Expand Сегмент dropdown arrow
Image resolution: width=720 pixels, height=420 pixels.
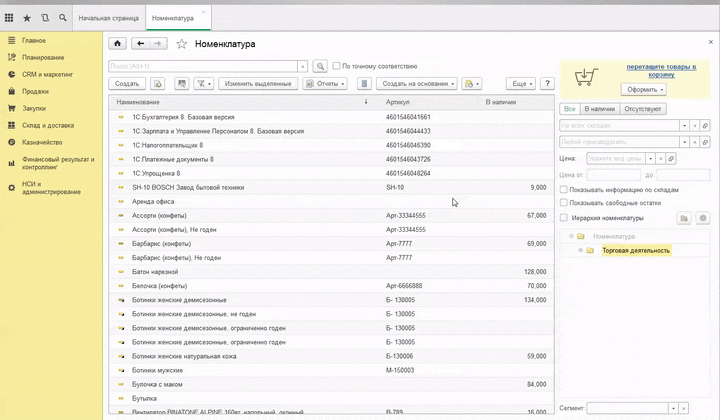pyautogui.click(x=674, y=408)
